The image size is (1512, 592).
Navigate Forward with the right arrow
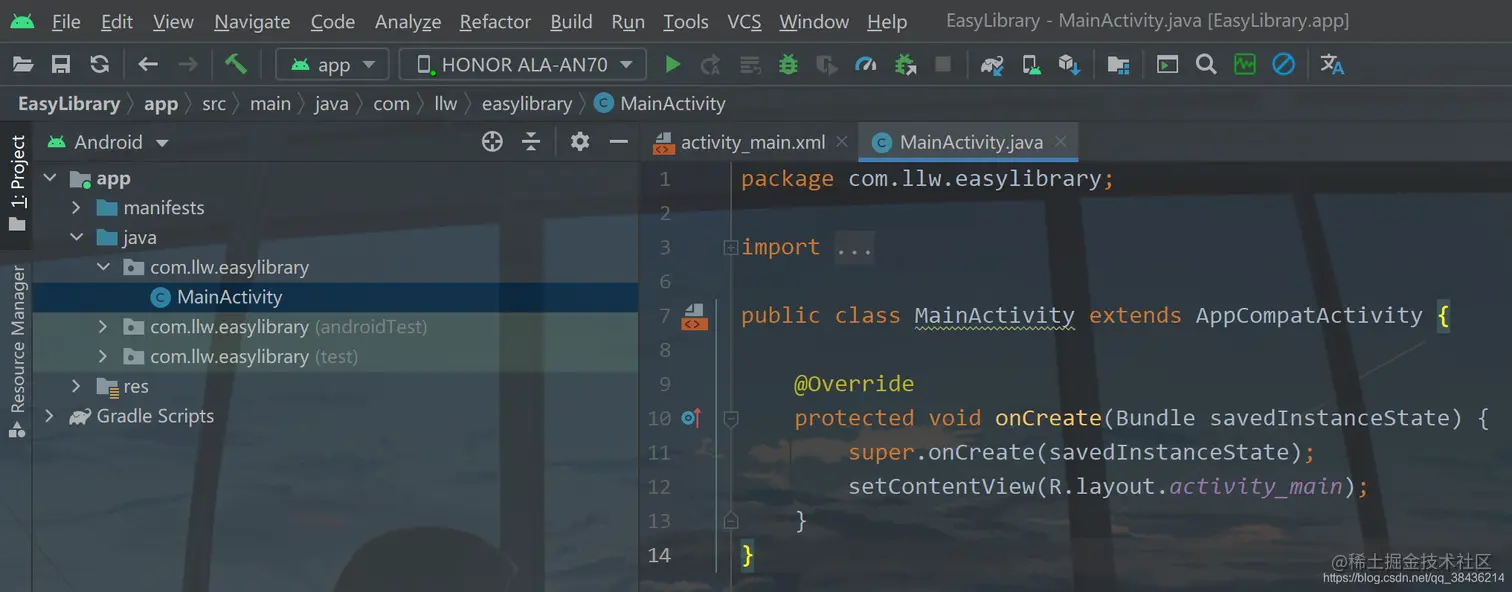187,65
